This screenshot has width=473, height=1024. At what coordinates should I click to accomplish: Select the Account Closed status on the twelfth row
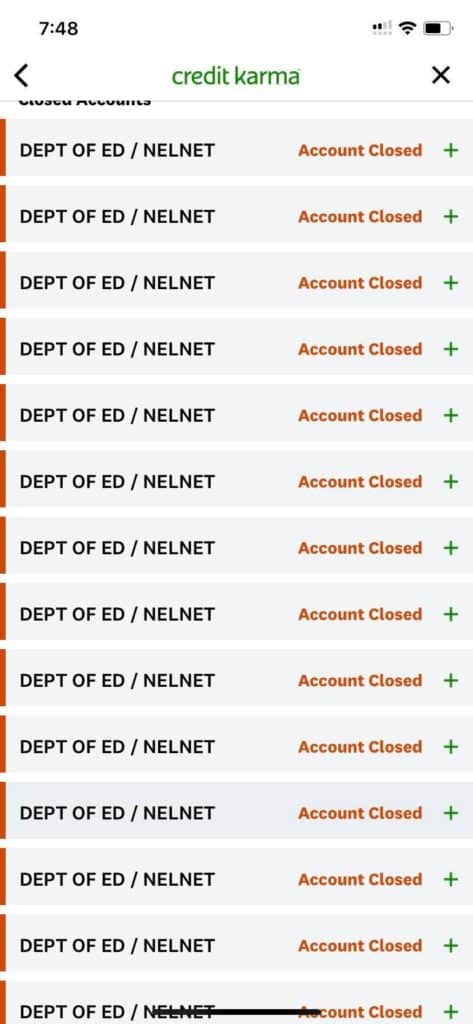pyautogui.click(x=360, y=879)
